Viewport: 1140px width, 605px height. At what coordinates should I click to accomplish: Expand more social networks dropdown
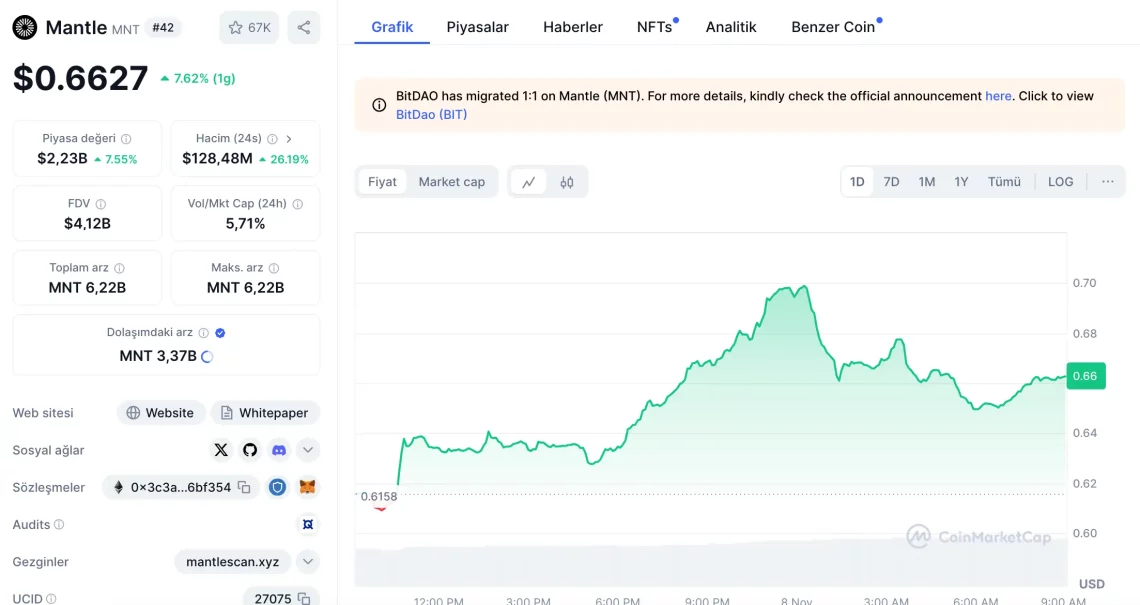click(x=308, y=450)
